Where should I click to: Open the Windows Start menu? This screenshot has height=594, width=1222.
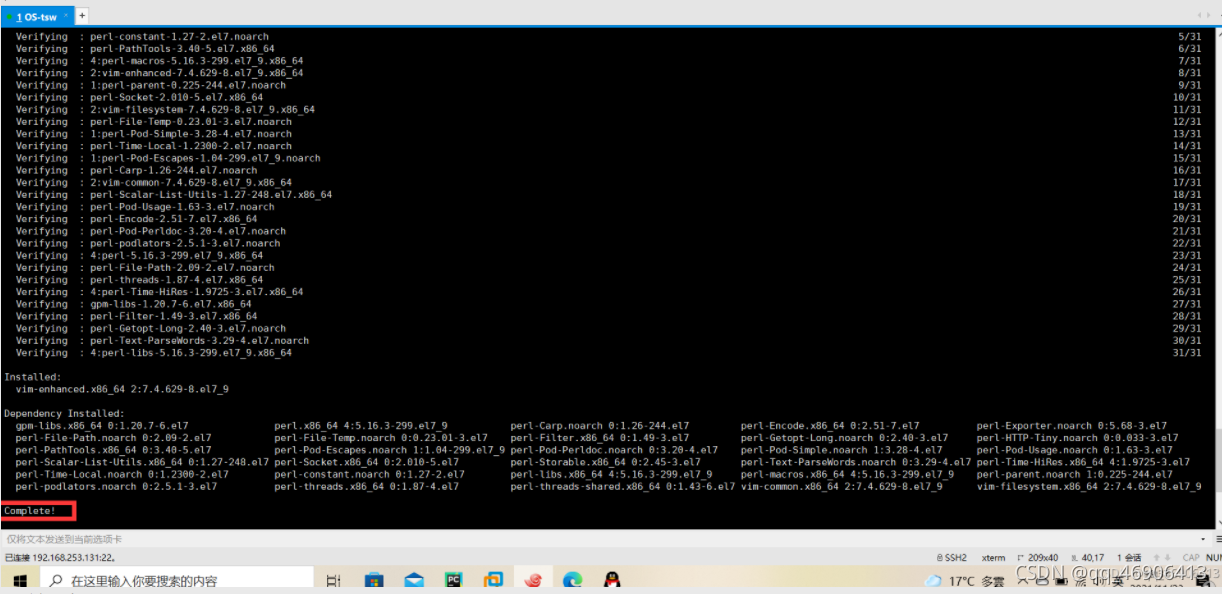(x=19, y=581)
